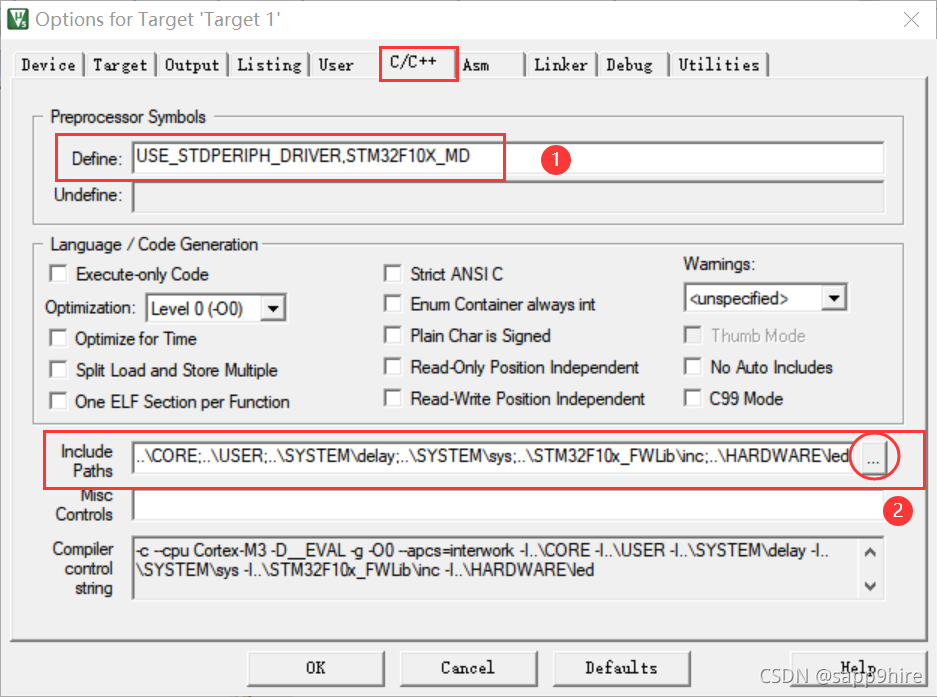The image size is (937, 697).
Task: Close the Options for Target dialog
Action: [911, 20]
